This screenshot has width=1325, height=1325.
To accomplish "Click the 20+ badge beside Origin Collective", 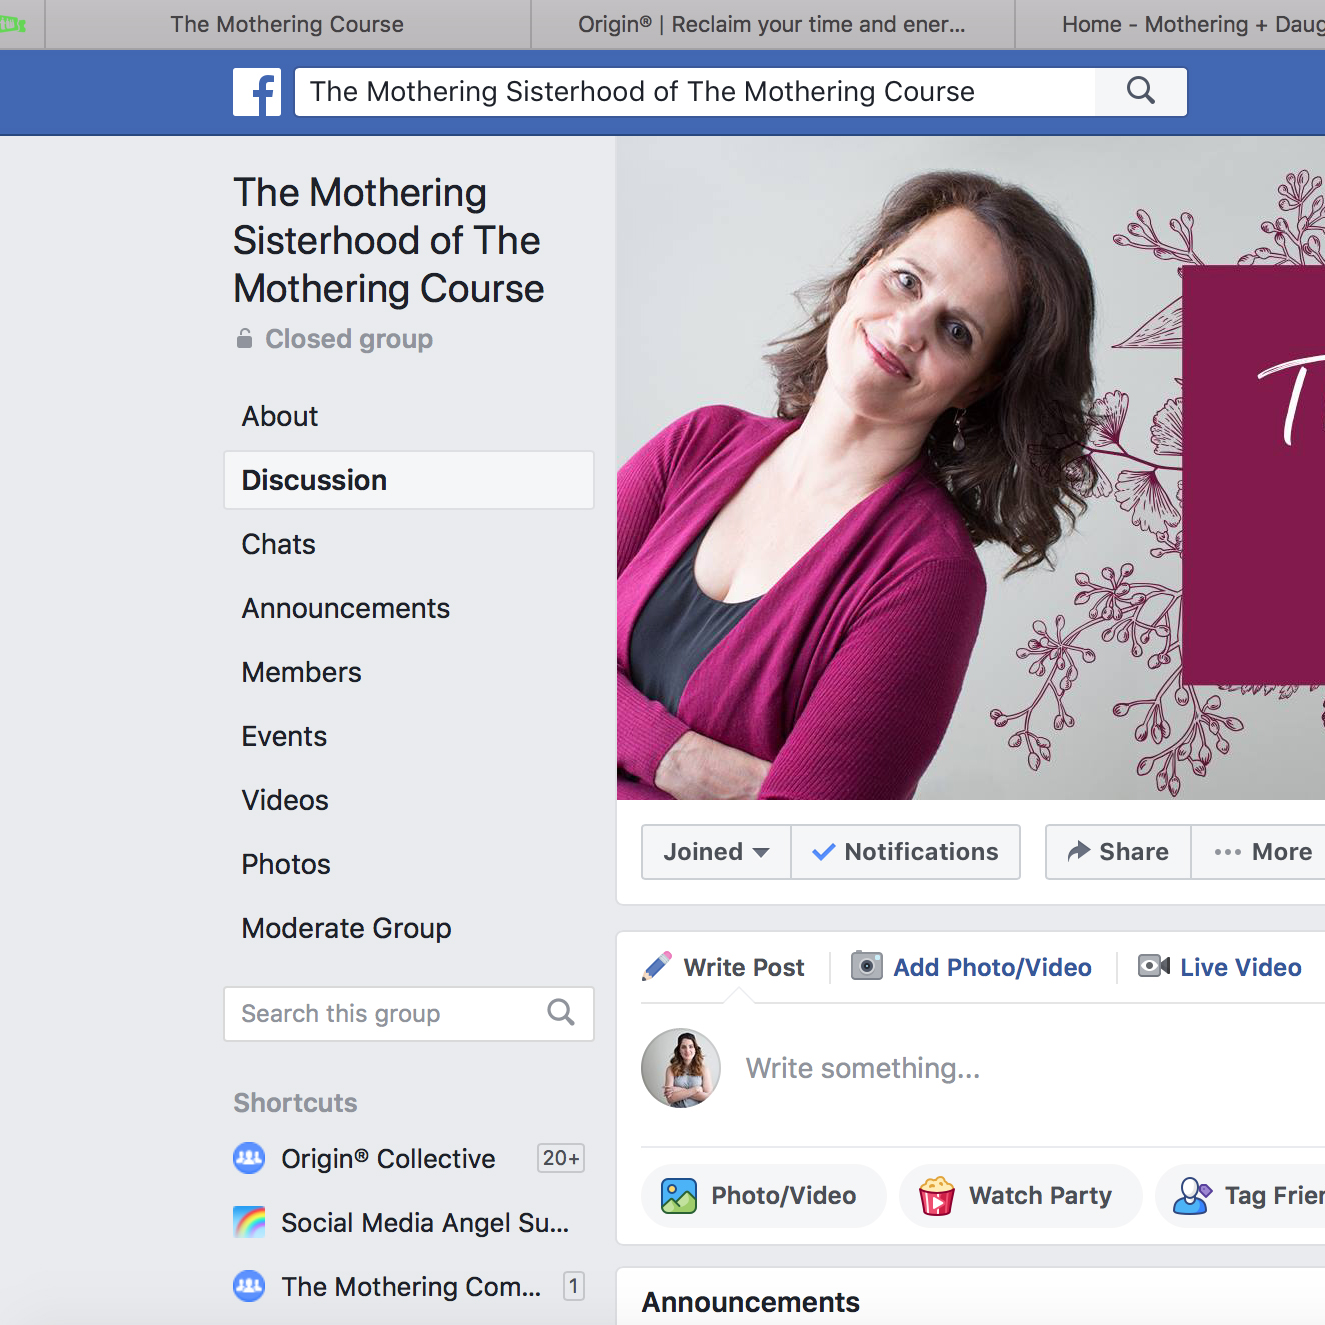I will [x=561, y=1158].
